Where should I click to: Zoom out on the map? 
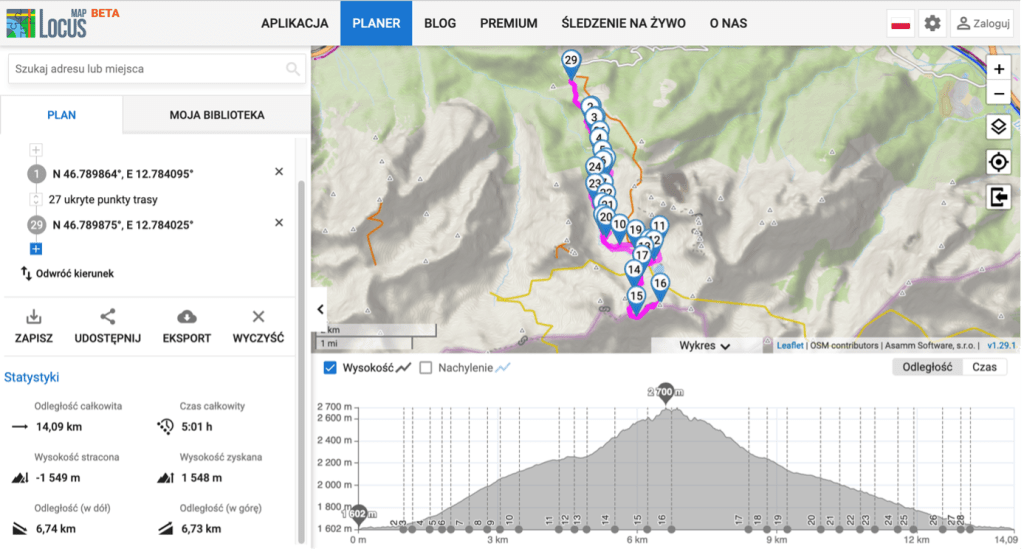point(998,94)
